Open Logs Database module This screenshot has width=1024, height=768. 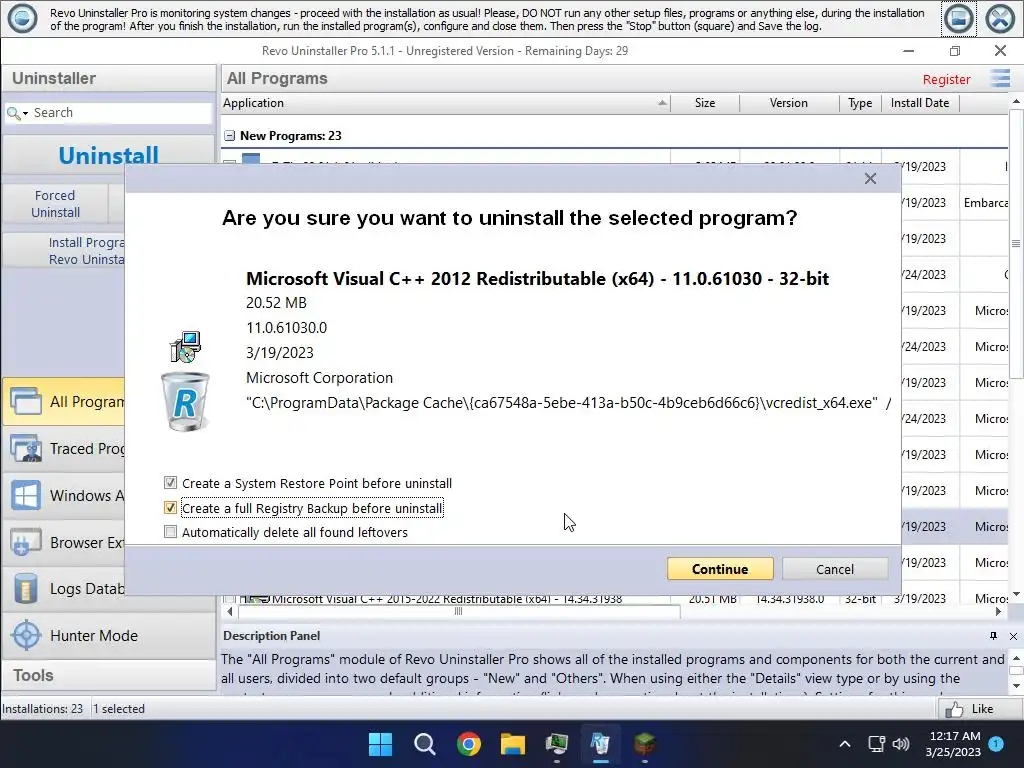(63, 589)
